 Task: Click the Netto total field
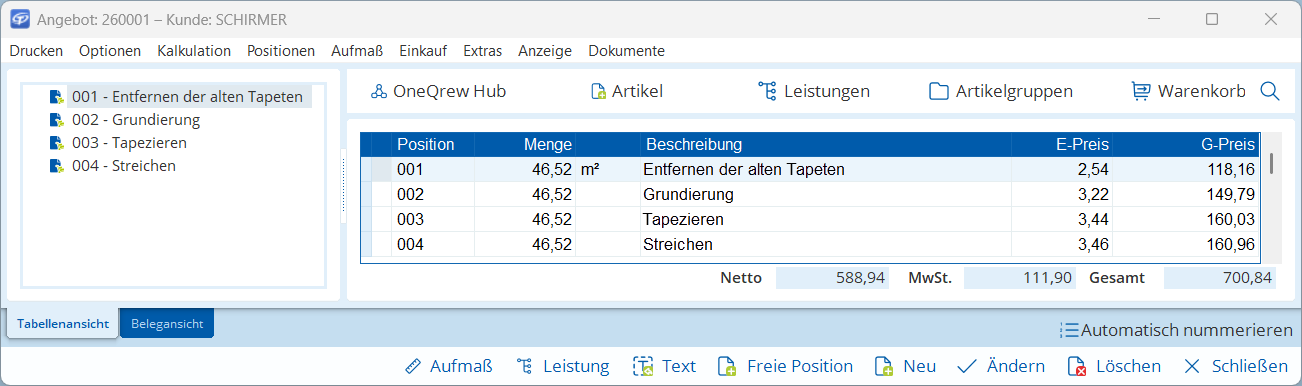(832, 278)
